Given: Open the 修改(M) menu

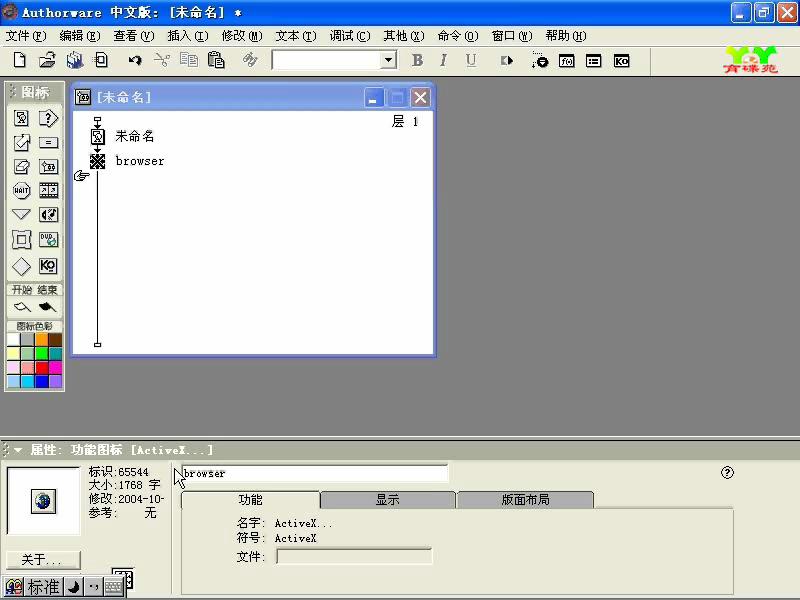Looking at the screenshot, I should pyautogui.click(x=242, y=36).
